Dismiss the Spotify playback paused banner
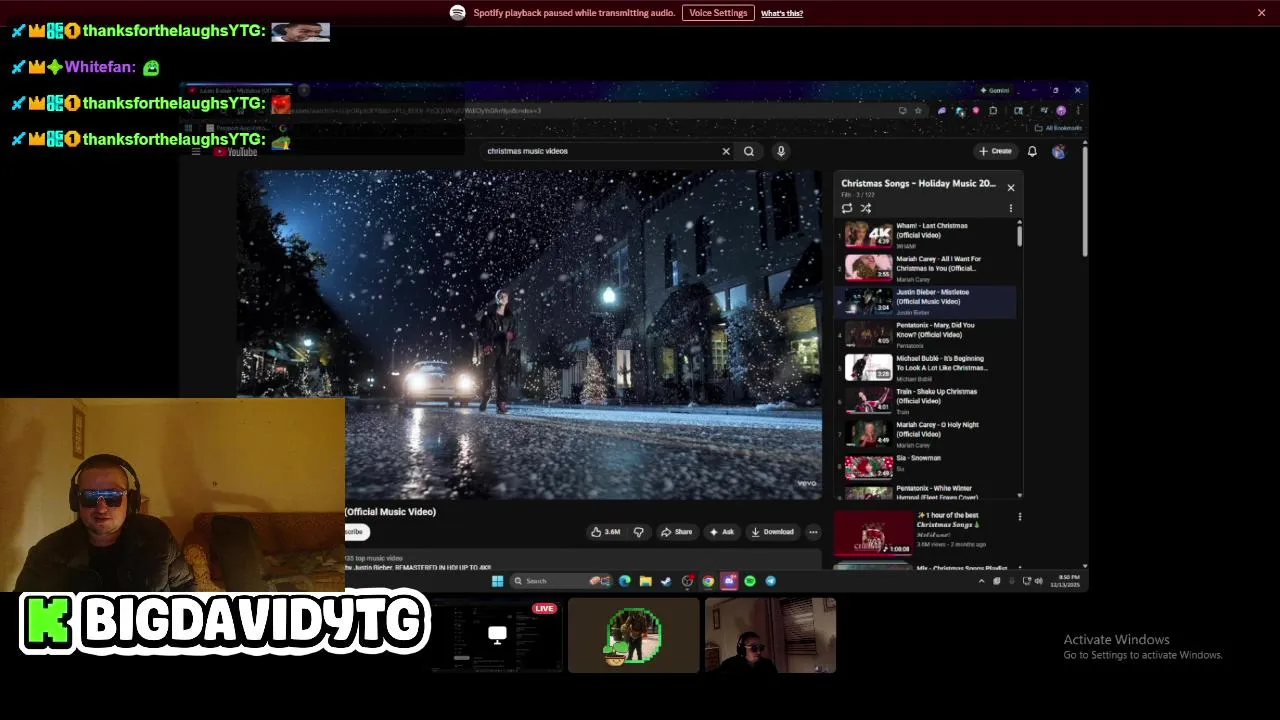Image resolution: width=1280 pixels, height=720 pixels. point(1261,13)
